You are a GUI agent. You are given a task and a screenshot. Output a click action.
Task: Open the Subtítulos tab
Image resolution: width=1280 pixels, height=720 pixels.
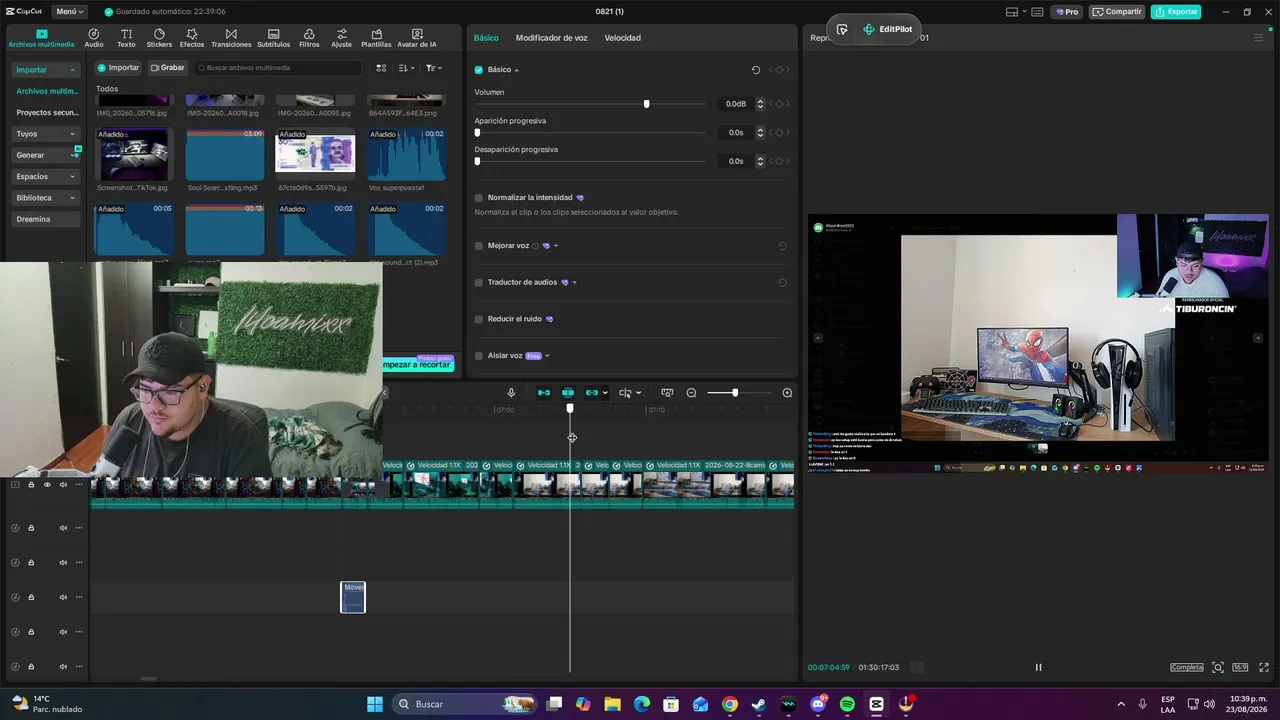pyautogui.click(x=273, y=38)
